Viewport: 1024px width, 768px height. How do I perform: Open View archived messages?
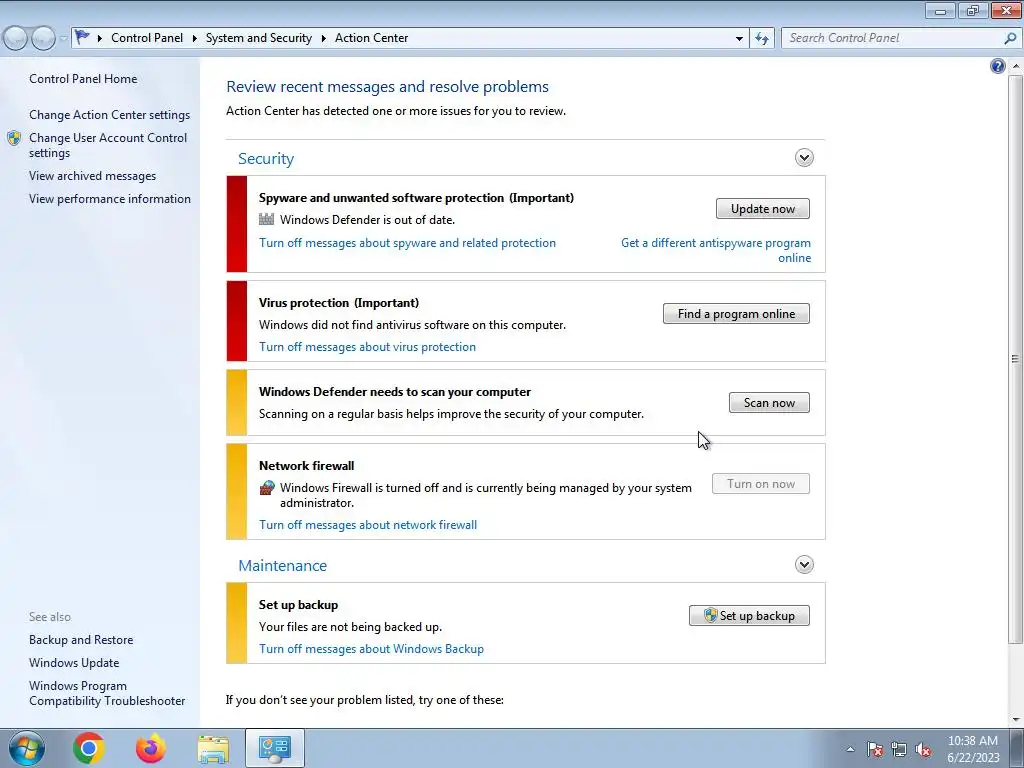(x=92, y=176)
